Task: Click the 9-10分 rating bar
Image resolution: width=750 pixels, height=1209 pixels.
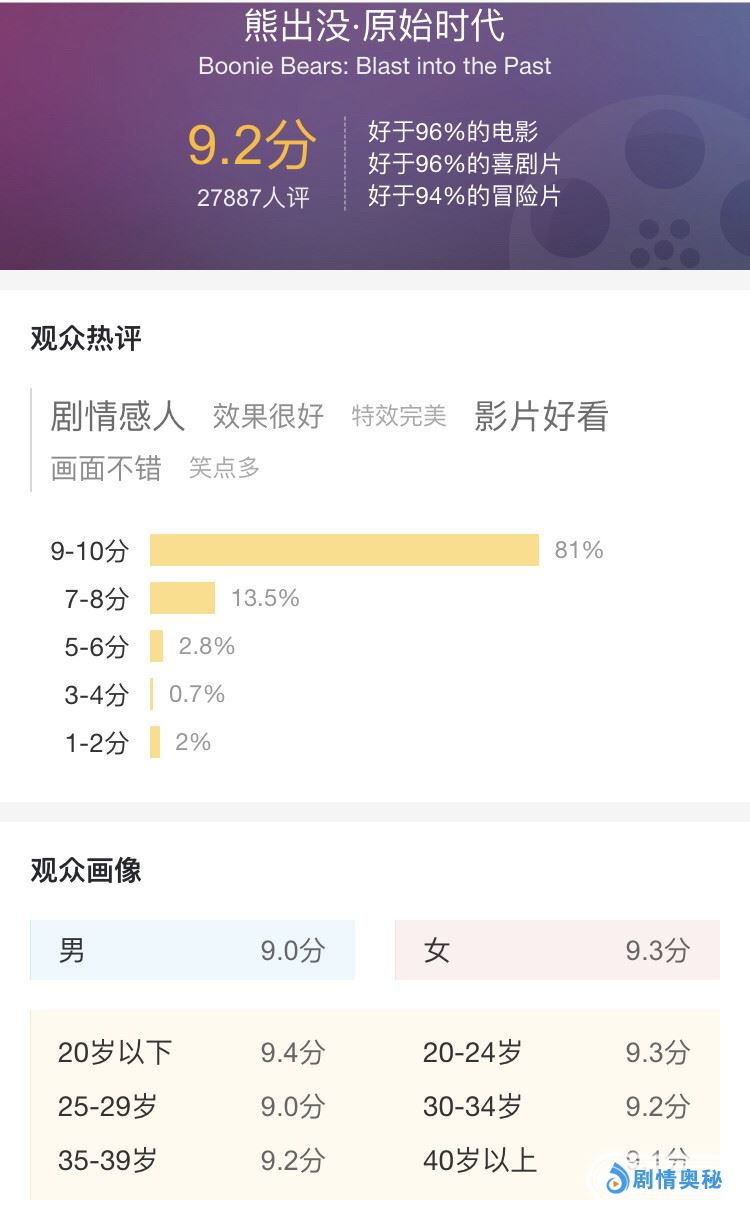Action: point(344,550)
